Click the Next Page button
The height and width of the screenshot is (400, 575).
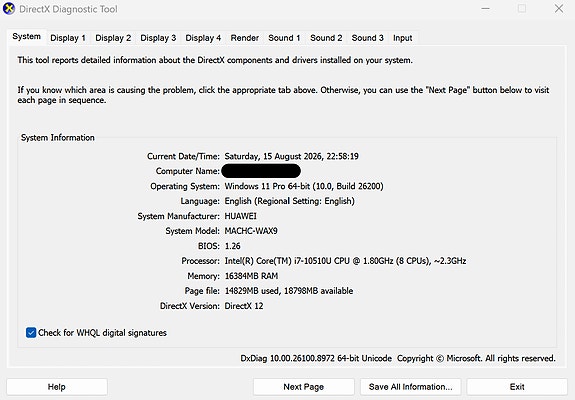point(304,387)
